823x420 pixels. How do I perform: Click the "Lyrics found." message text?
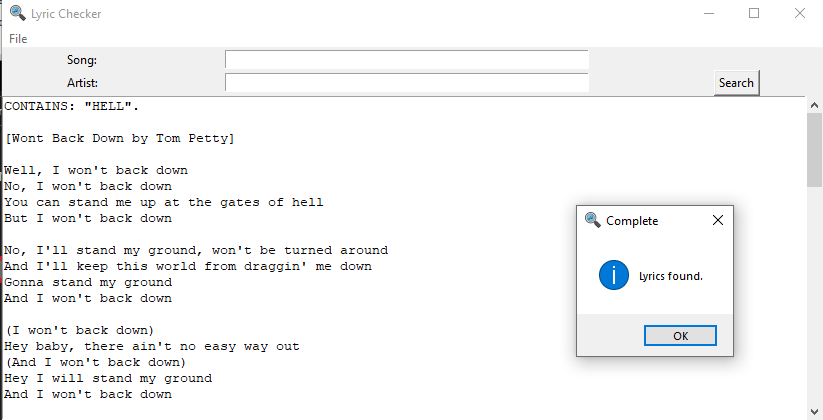tap(671, 276)
